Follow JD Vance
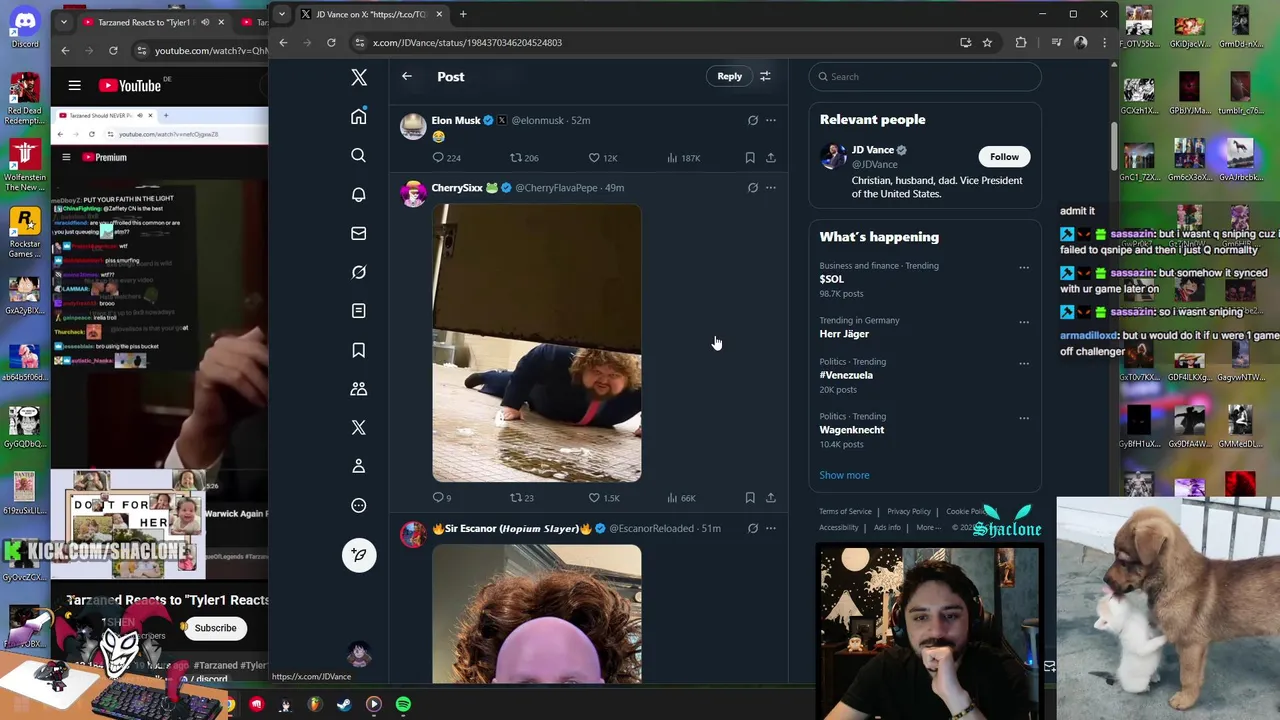This screenshot has height=720, width=1280. coord(1004,156)
